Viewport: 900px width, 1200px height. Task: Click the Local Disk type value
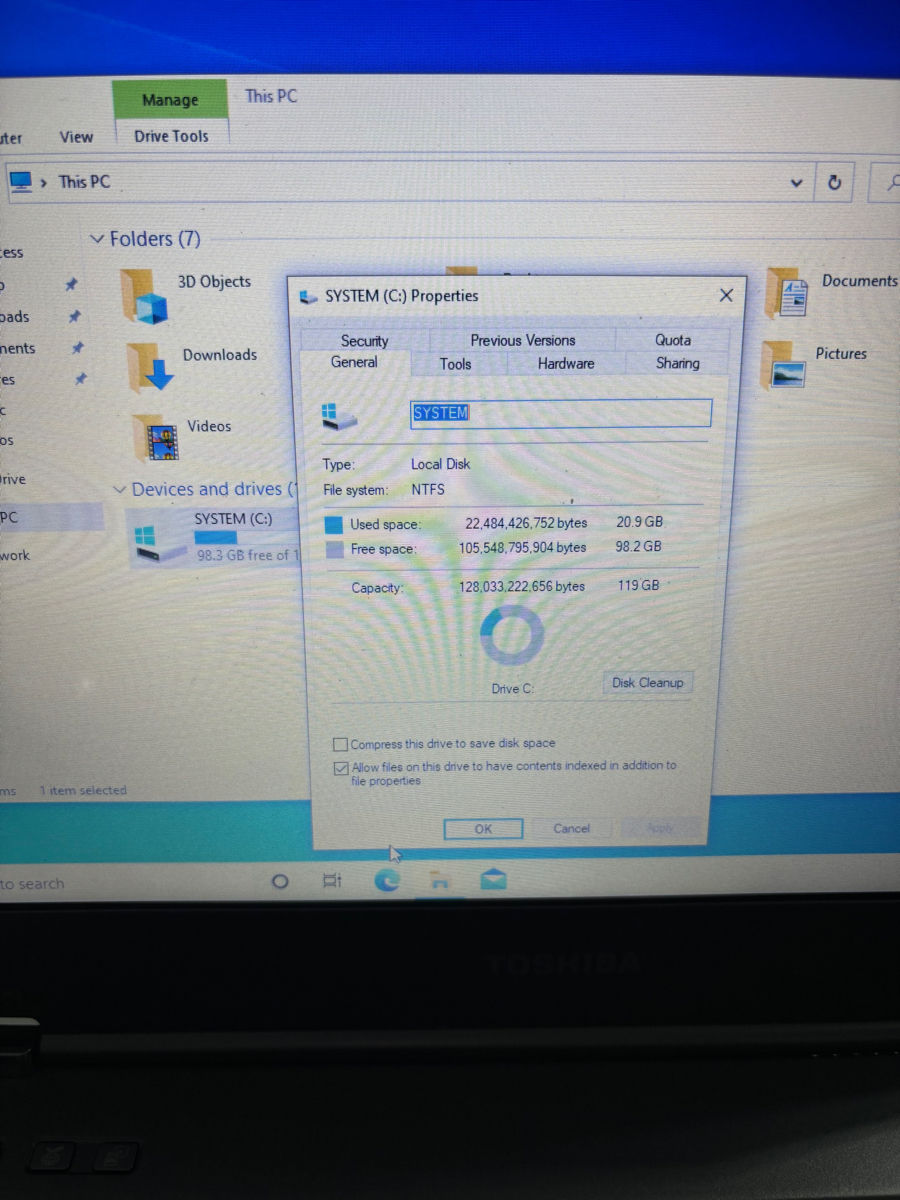[x=440, y=464]
